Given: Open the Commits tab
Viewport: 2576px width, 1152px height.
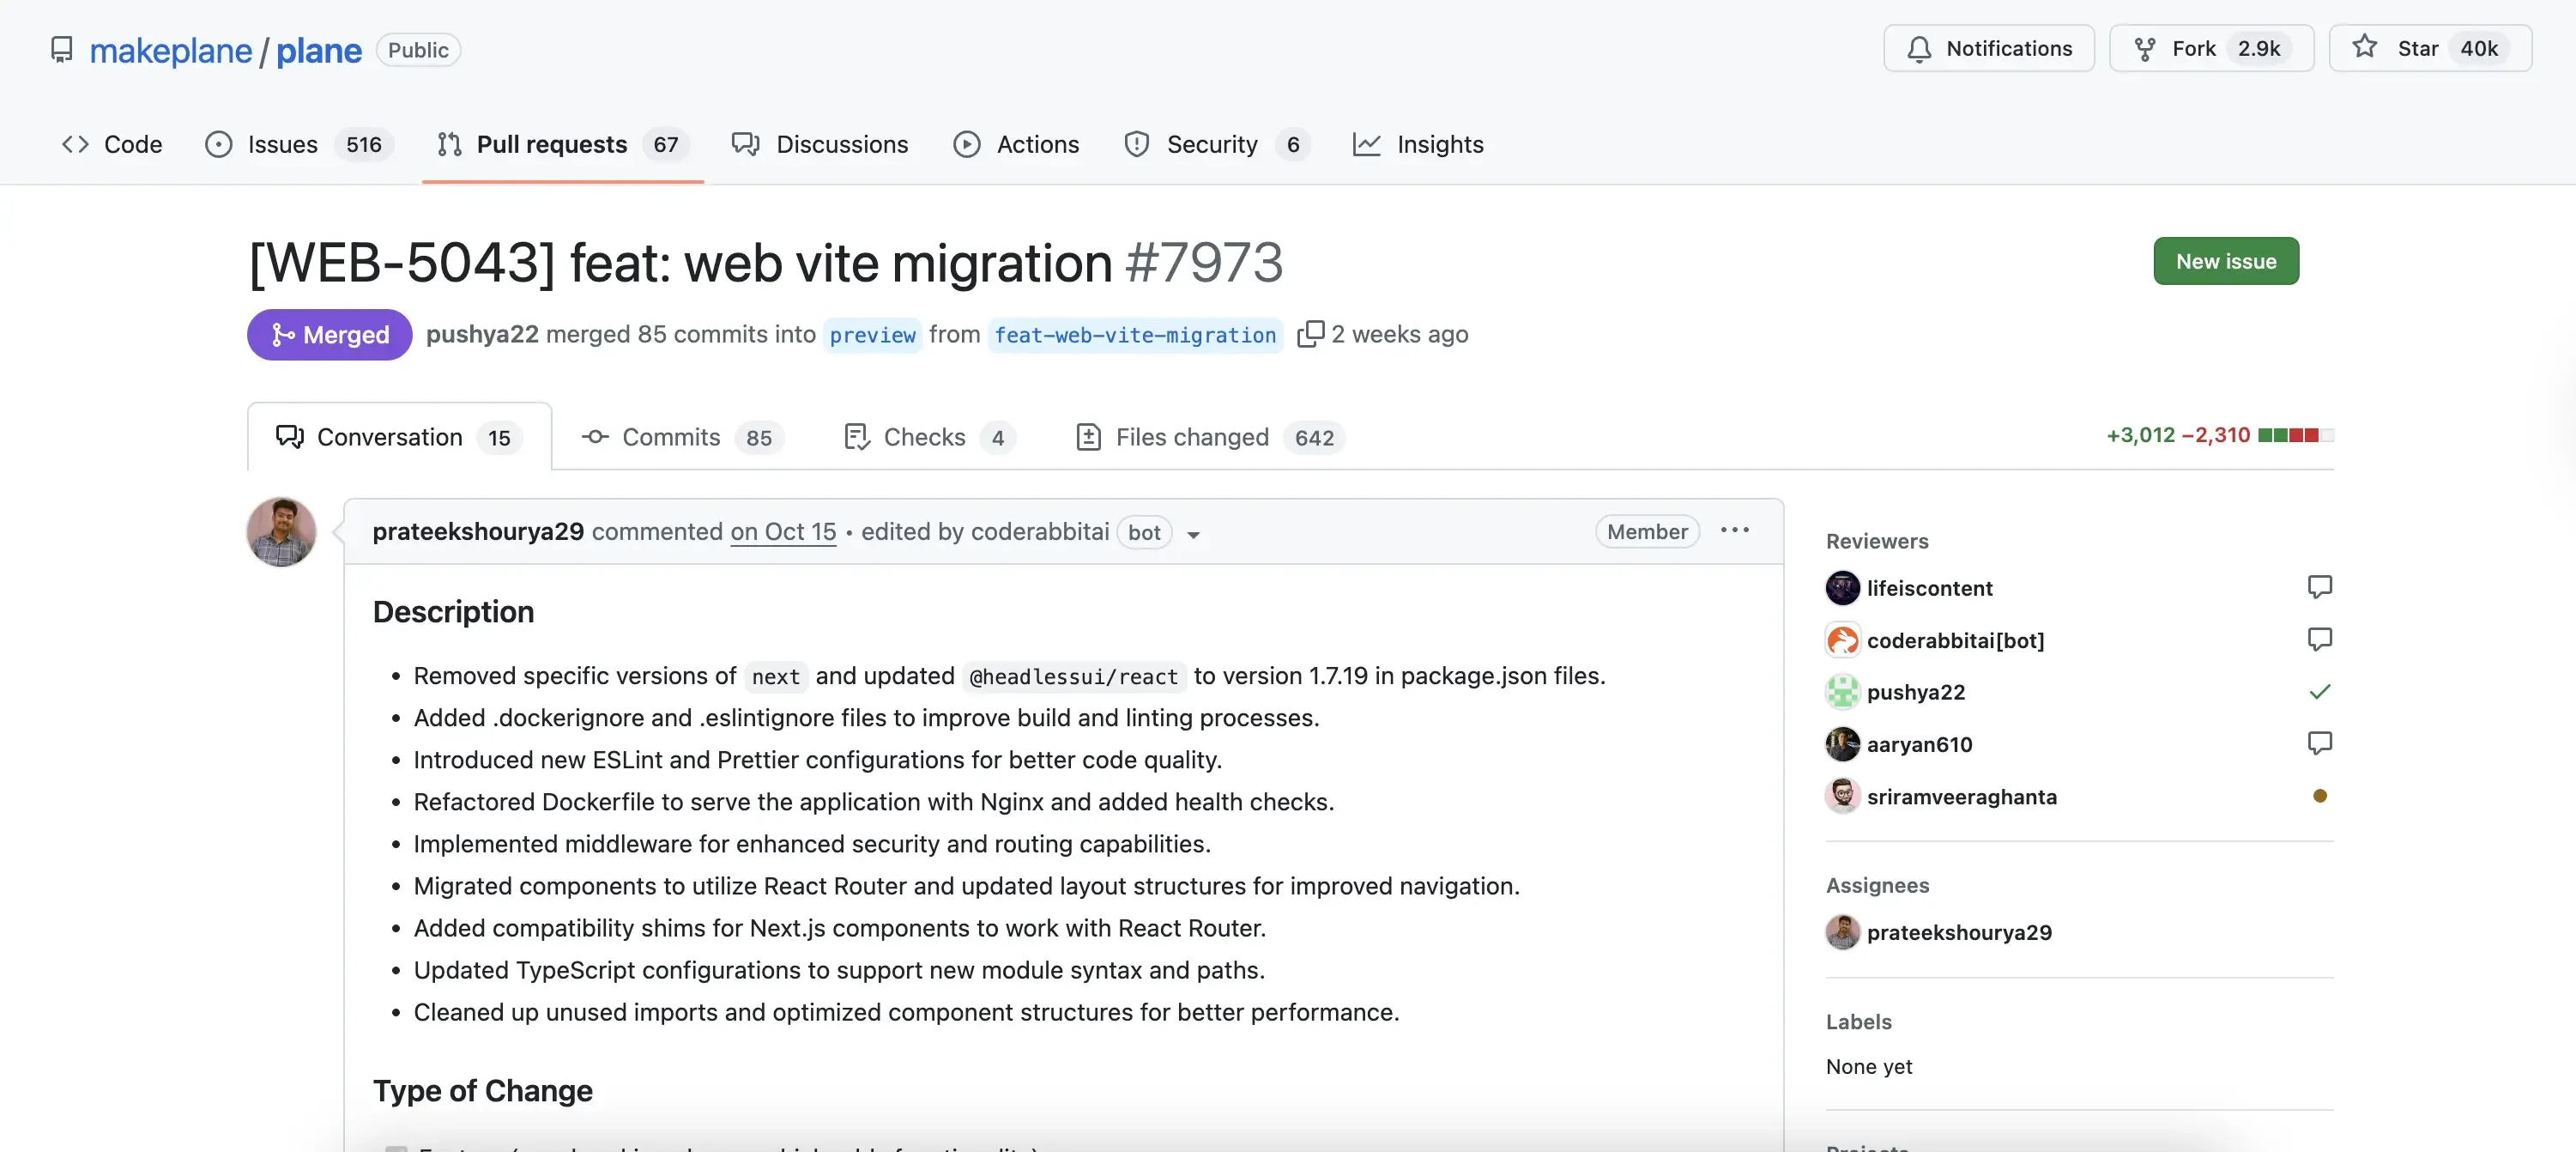Looking at the screenshot, I should click(670, 437).
